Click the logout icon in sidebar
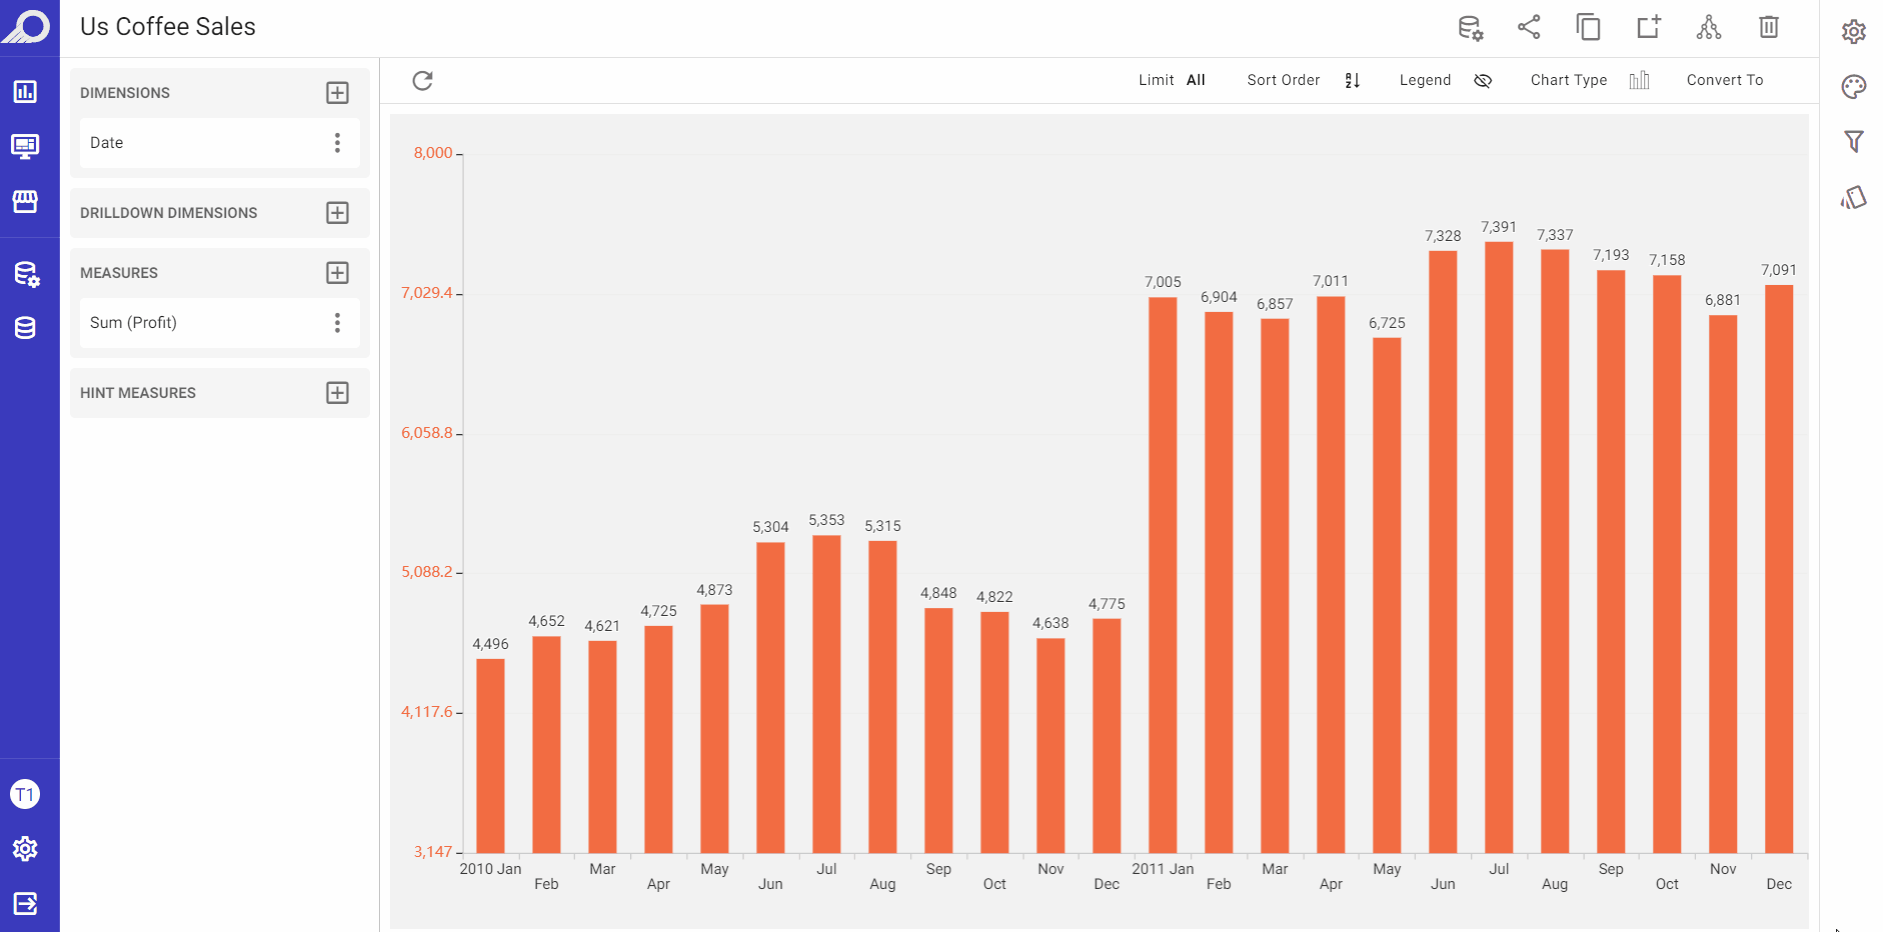Image resolution: width=1883 pixels, height=932 pixels. [25, 904]
